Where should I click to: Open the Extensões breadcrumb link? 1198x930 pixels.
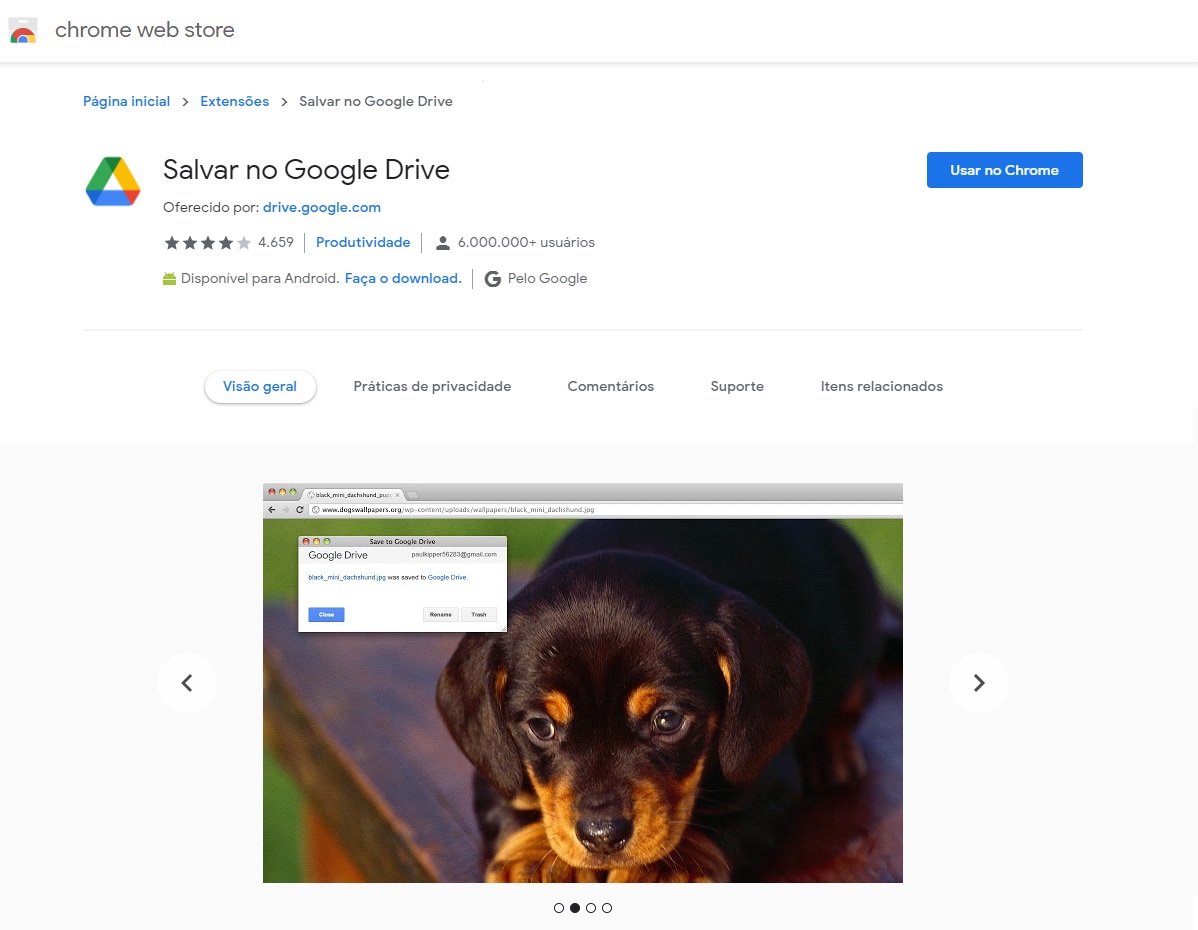click(x=235, y=102)
